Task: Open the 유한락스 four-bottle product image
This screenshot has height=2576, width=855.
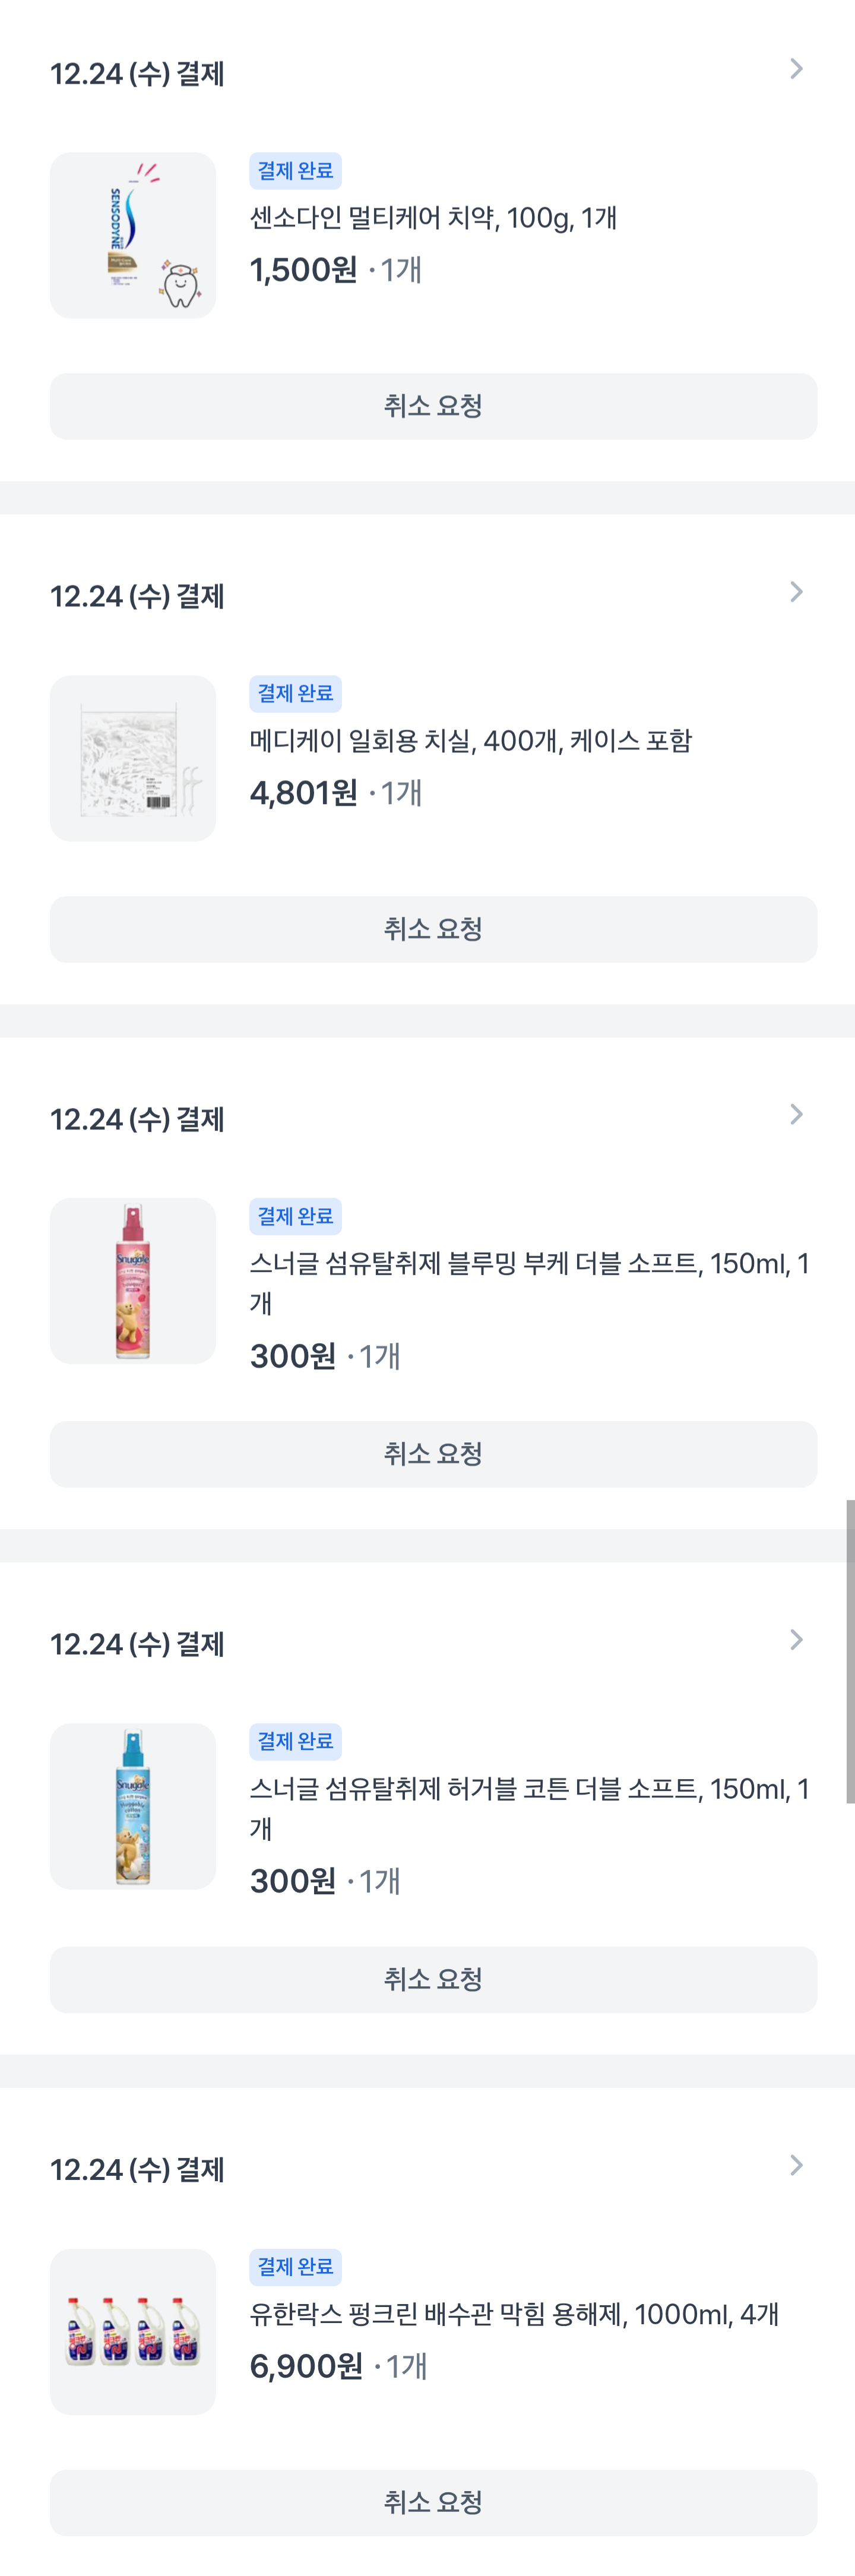Action: click(133, 2331)
